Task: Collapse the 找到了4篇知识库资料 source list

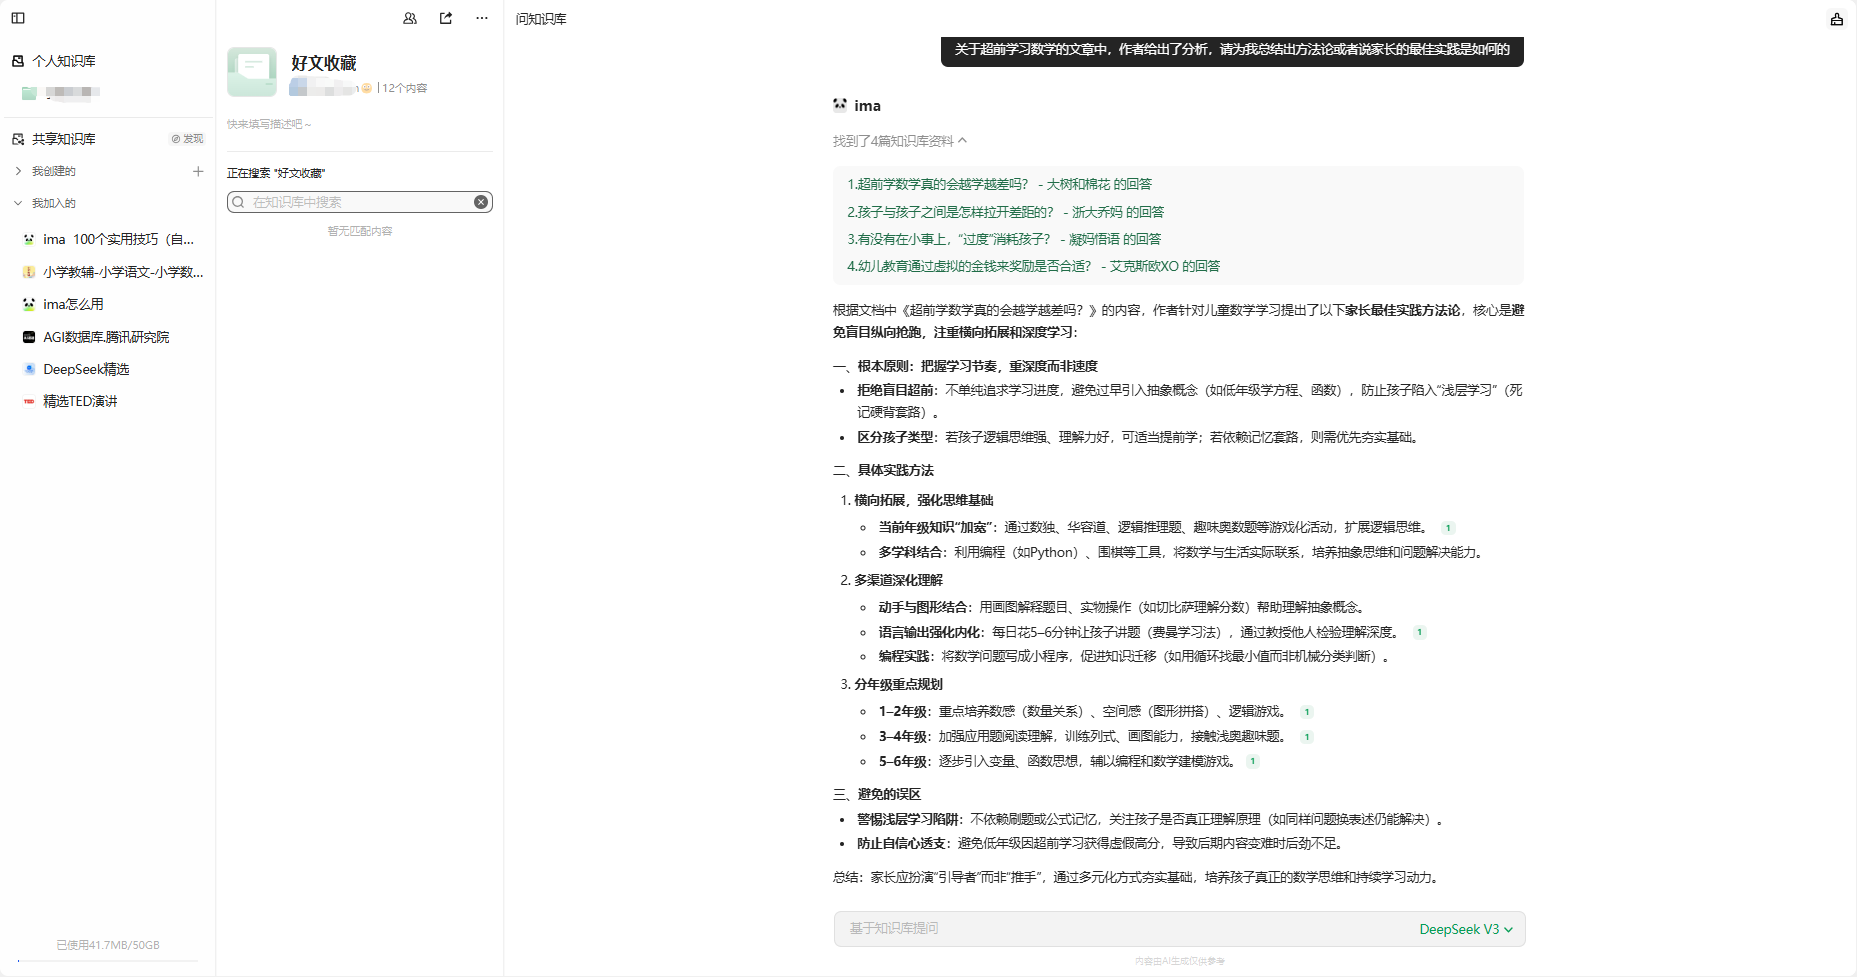Action: (962, 141)
